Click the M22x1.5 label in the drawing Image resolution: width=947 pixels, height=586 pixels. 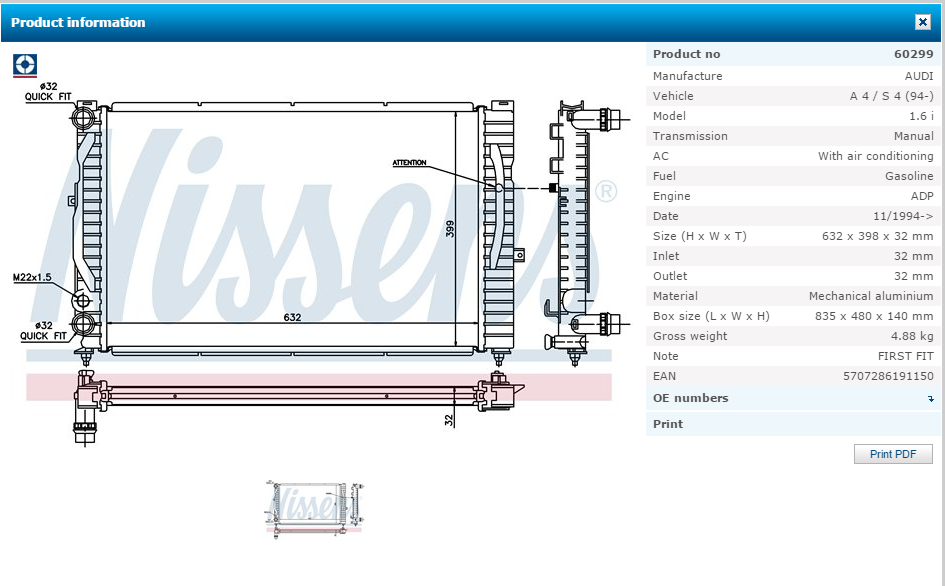(32, 278)
